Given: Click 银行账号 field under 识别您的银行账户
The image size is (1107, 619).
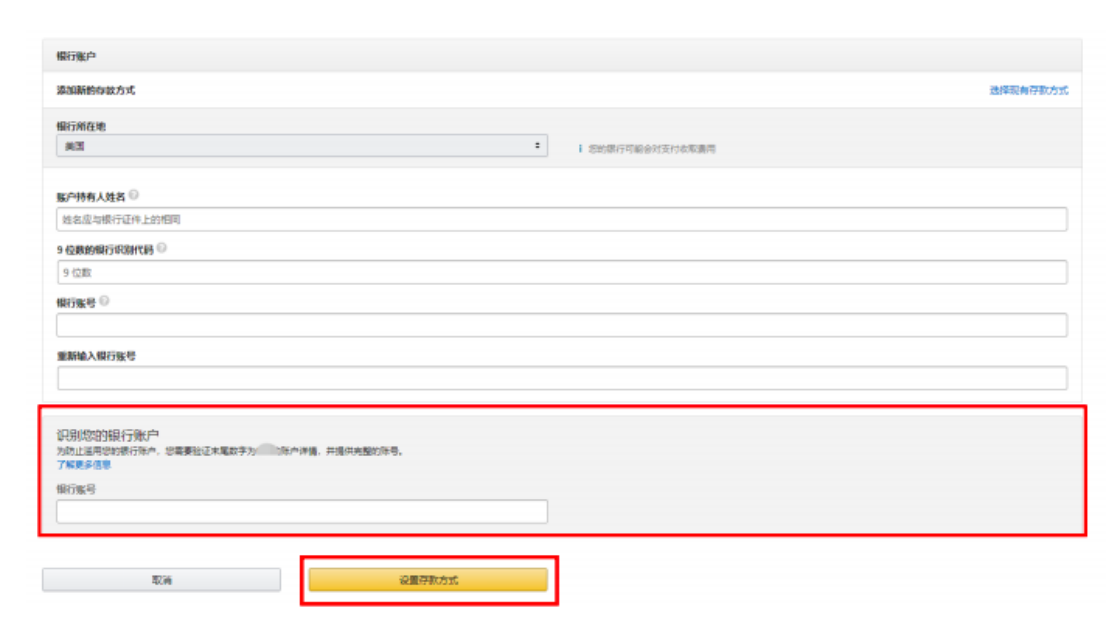Looking at the screenshot, I should coord(302,512).
